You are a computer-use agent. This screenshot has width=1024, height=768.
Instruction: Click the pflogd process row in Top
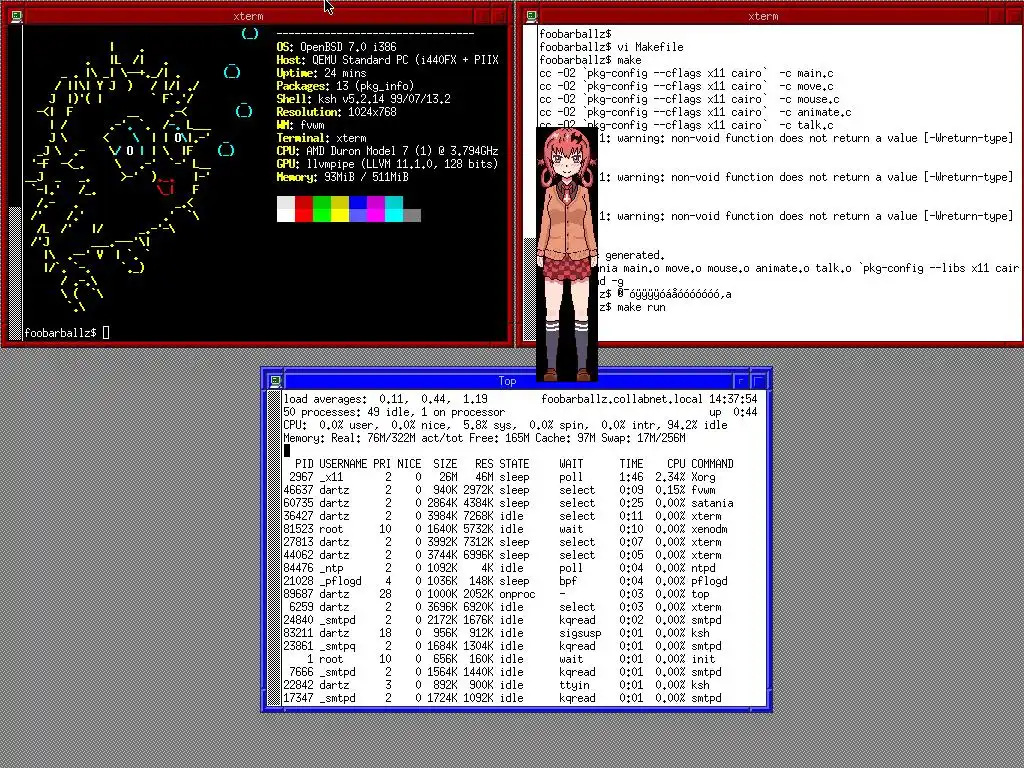point(509,581)
